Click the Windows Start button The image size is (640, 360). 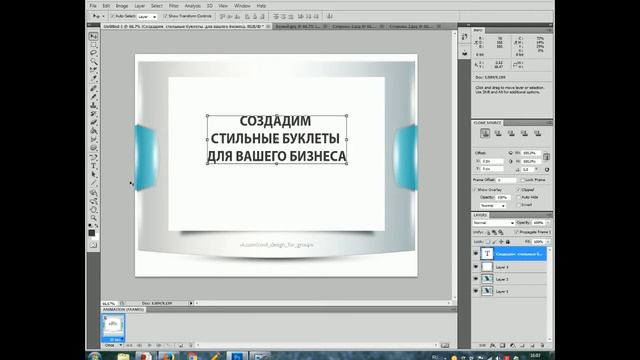[x=94, y=356]
